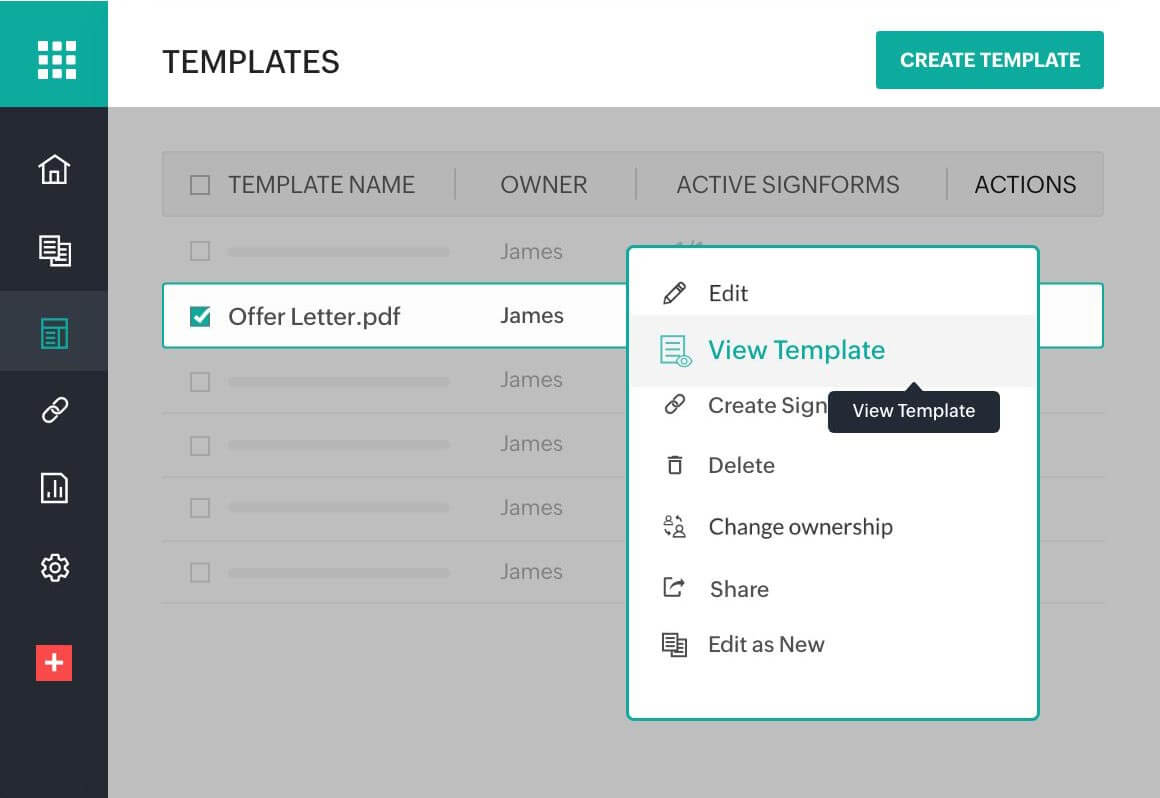Viewport: 1160px width, 798px height.
Task: Open Settings via the gear icon
Action: point(54,568)
